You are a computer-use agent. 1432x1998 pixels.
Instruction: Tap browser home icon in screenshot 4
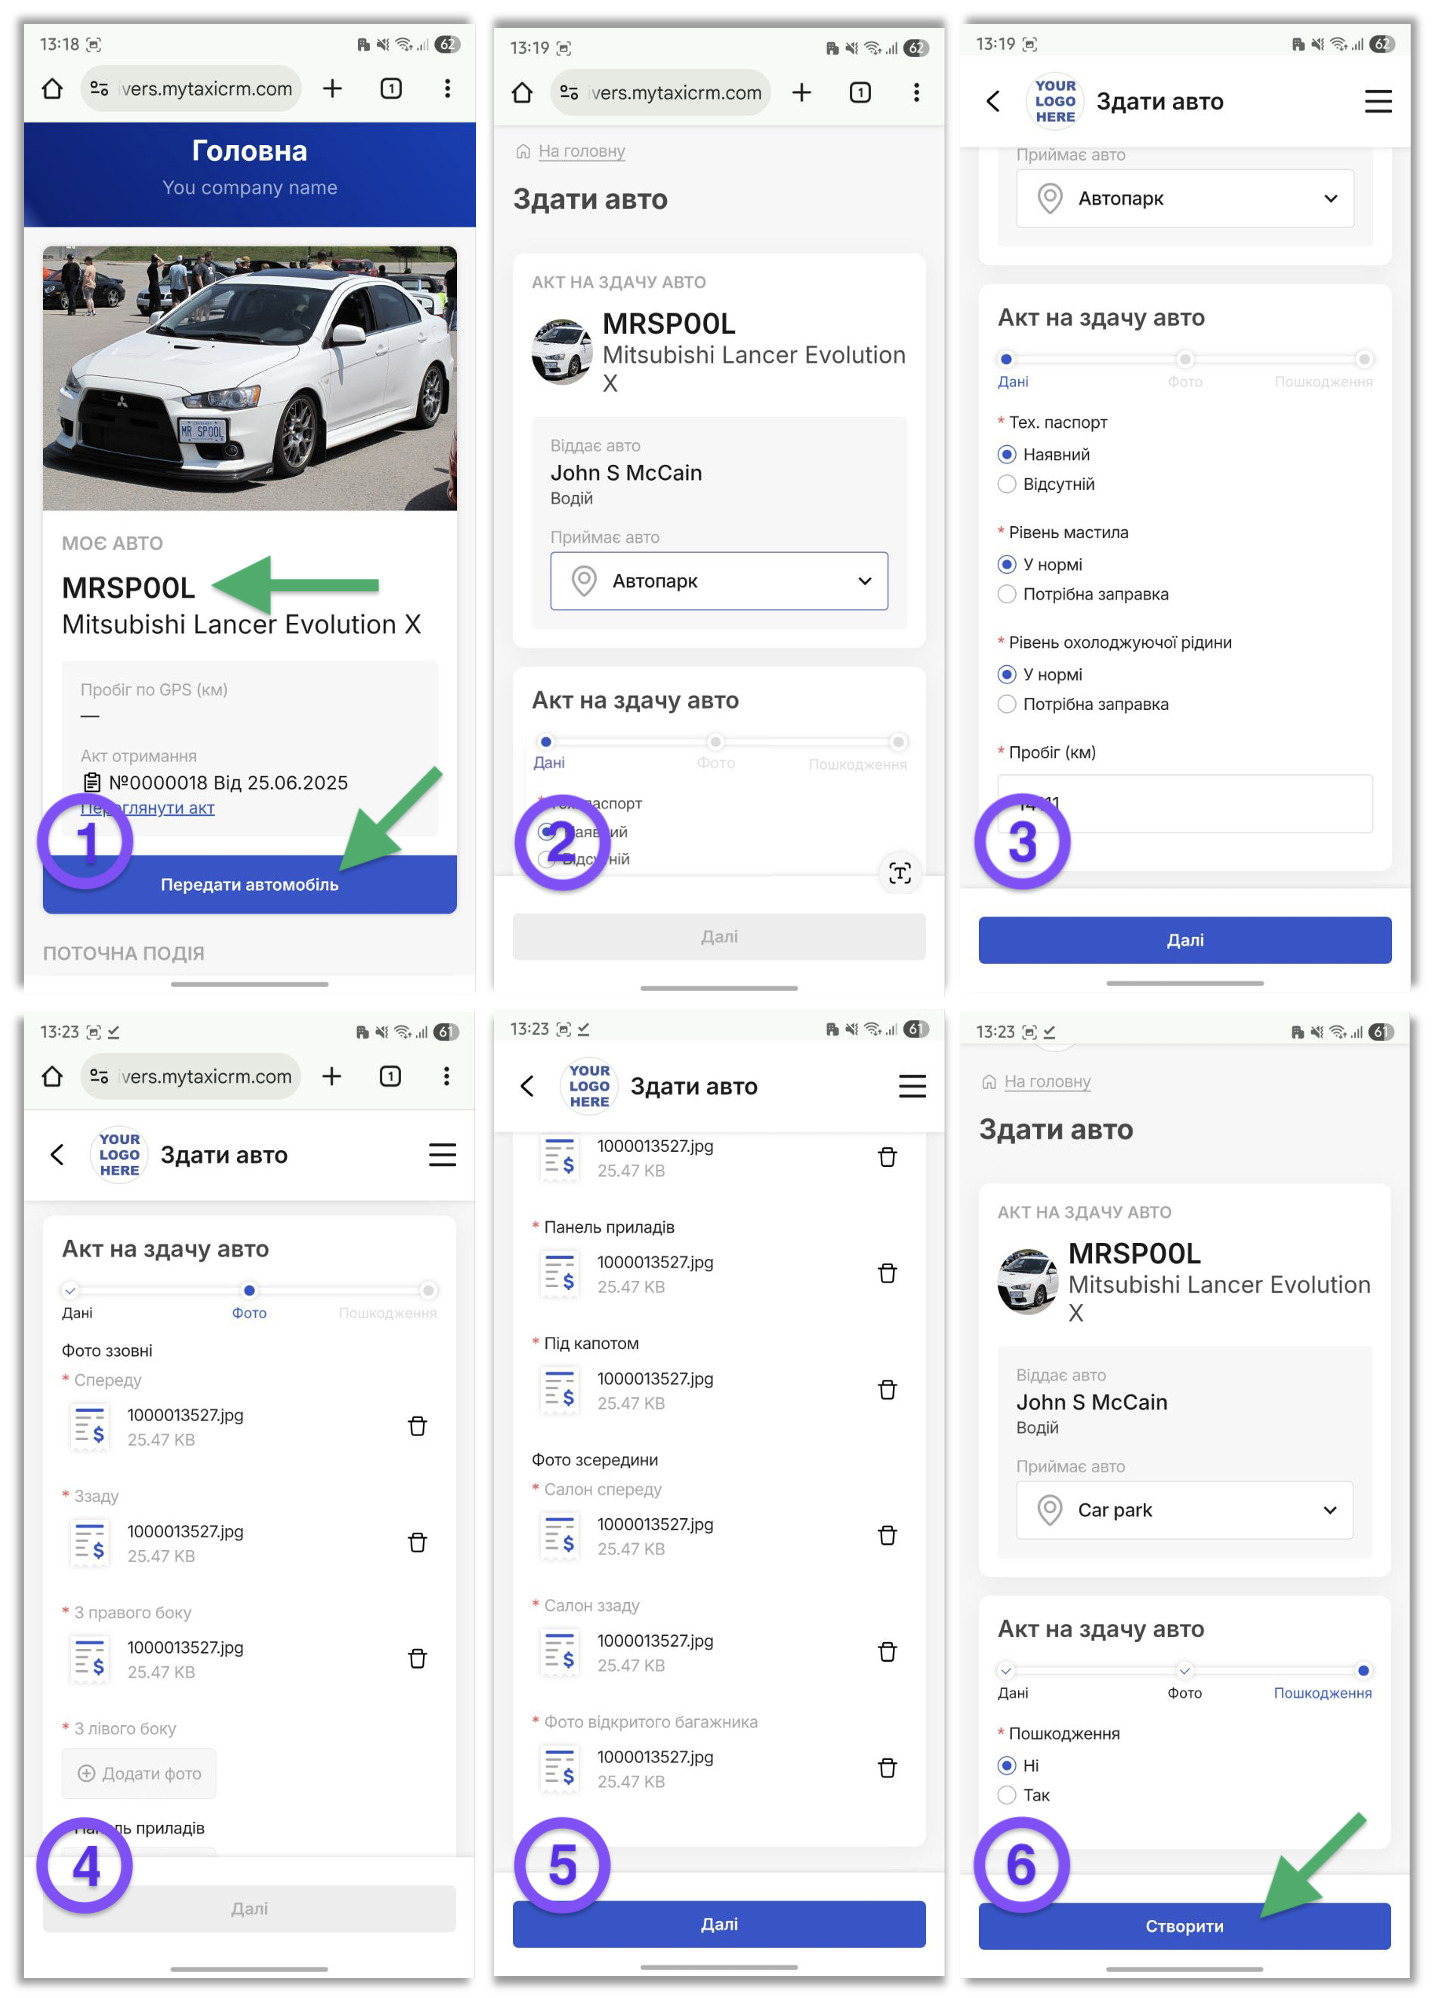tap(52, 1076)
